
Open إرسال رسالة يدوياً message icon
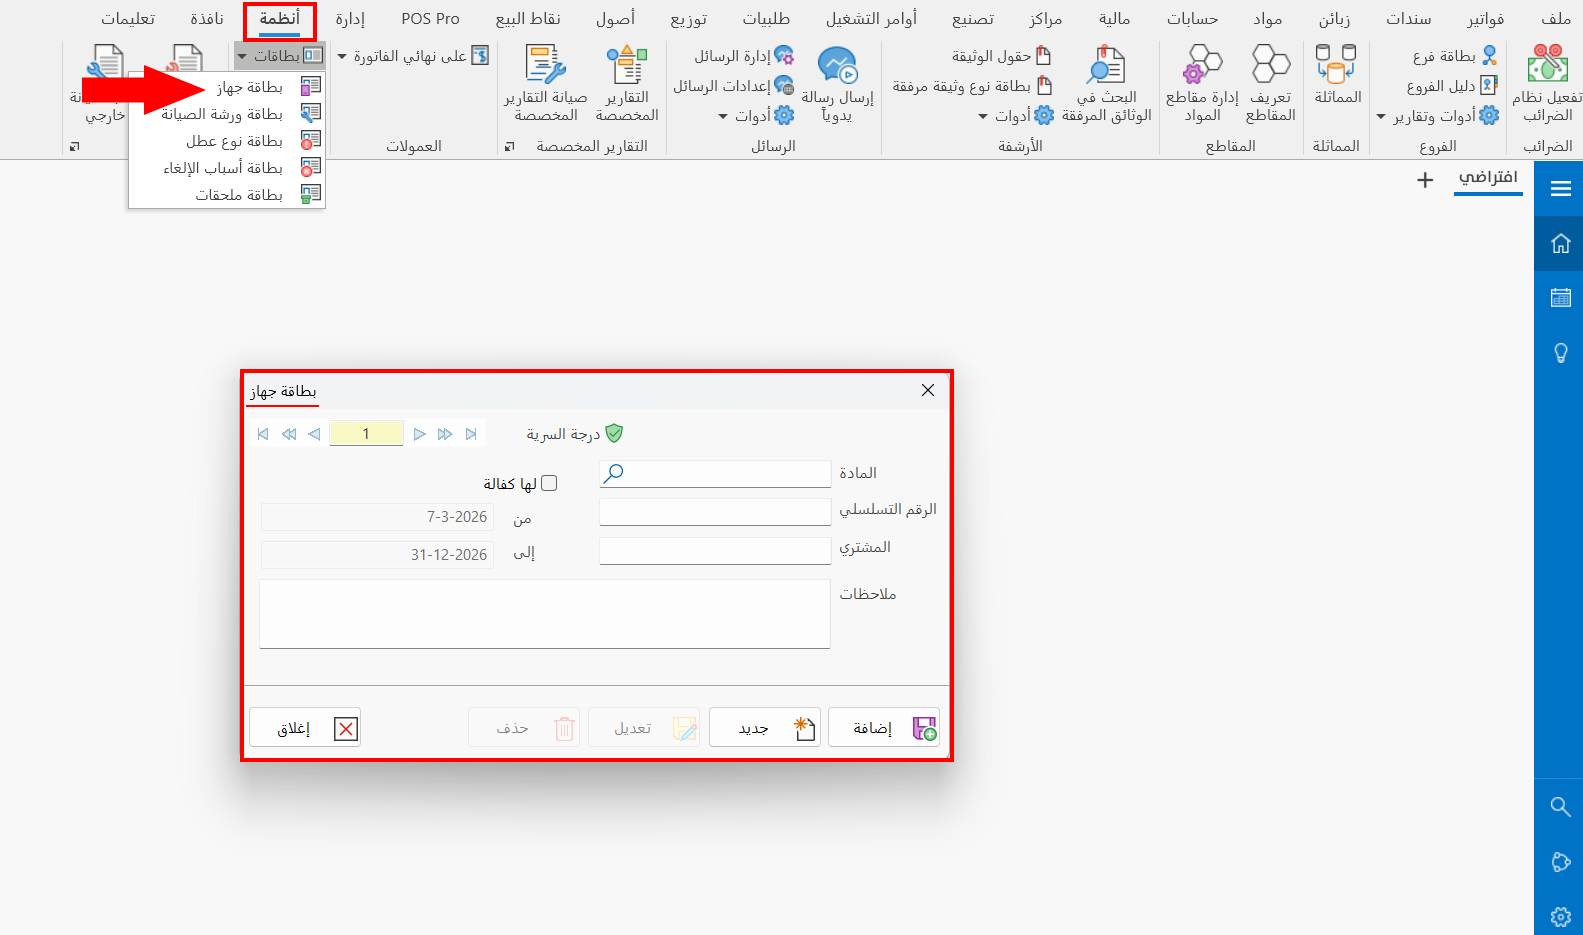[x=838, y=64]
